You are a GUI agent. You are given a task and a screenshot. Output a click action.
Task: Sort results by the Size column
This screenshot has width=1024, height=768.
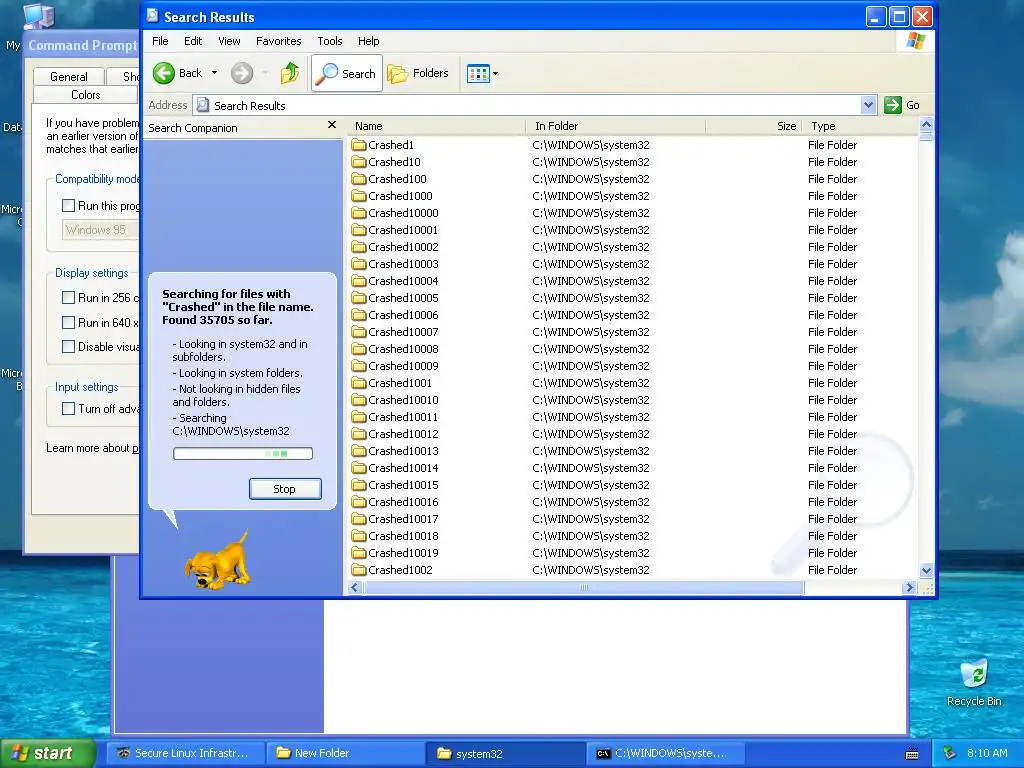click(754, 126)
